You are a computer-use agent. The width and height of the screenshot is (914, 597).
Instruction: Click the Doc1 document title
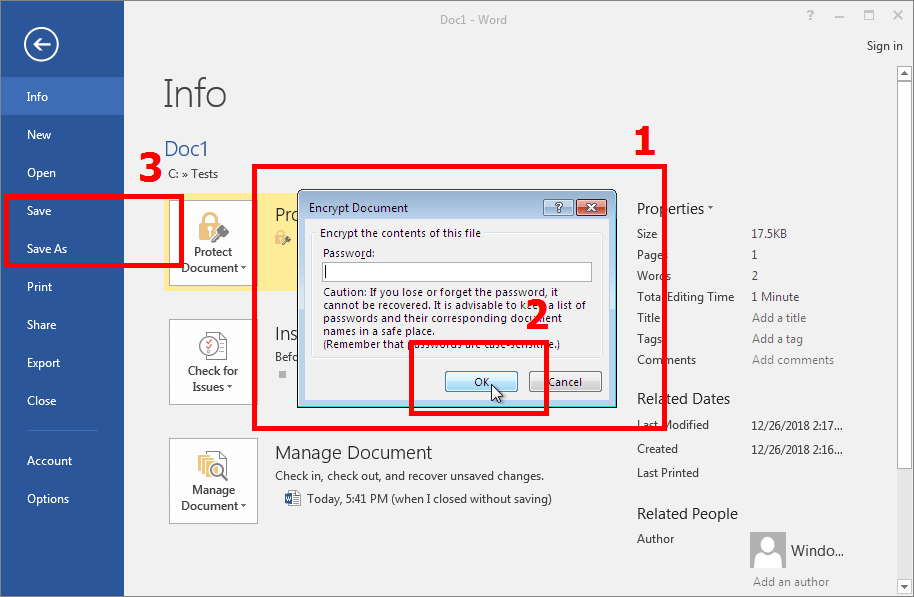tap(186, 149)
